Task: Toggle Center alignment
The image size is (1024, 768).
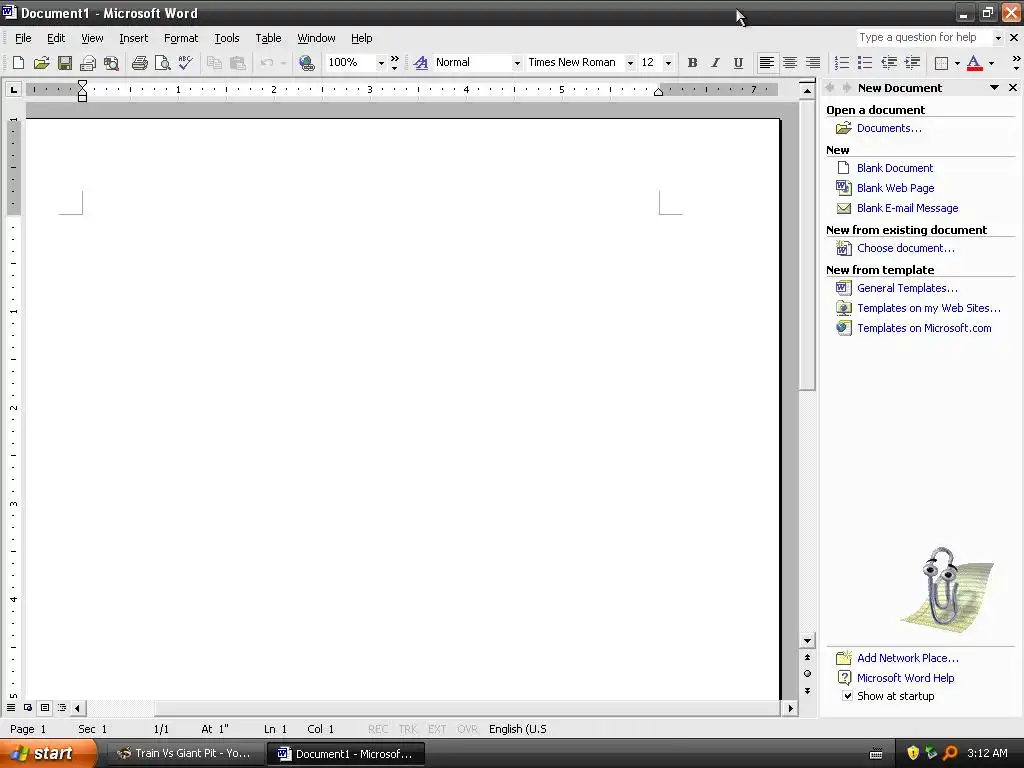Action: [790, 63]
